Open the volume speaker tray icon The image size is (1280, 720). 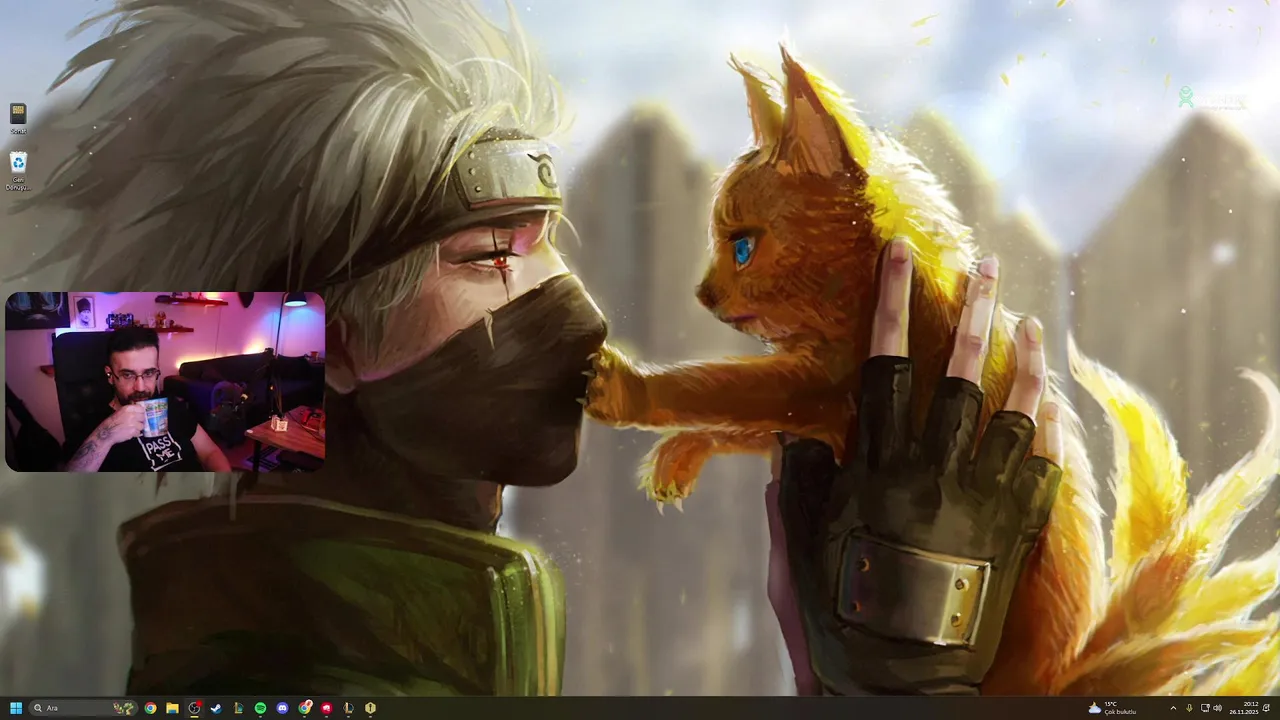click(x=1217, y=708)
